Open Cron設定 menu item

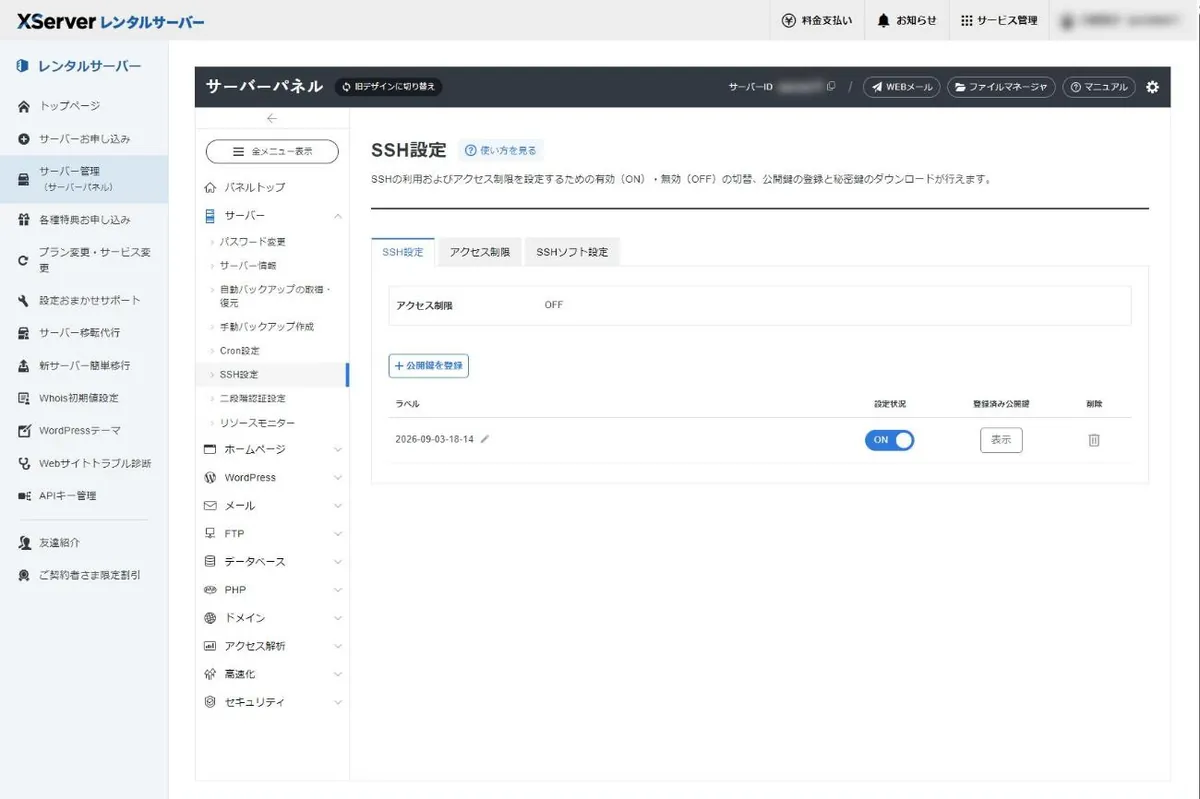(240, 351)
